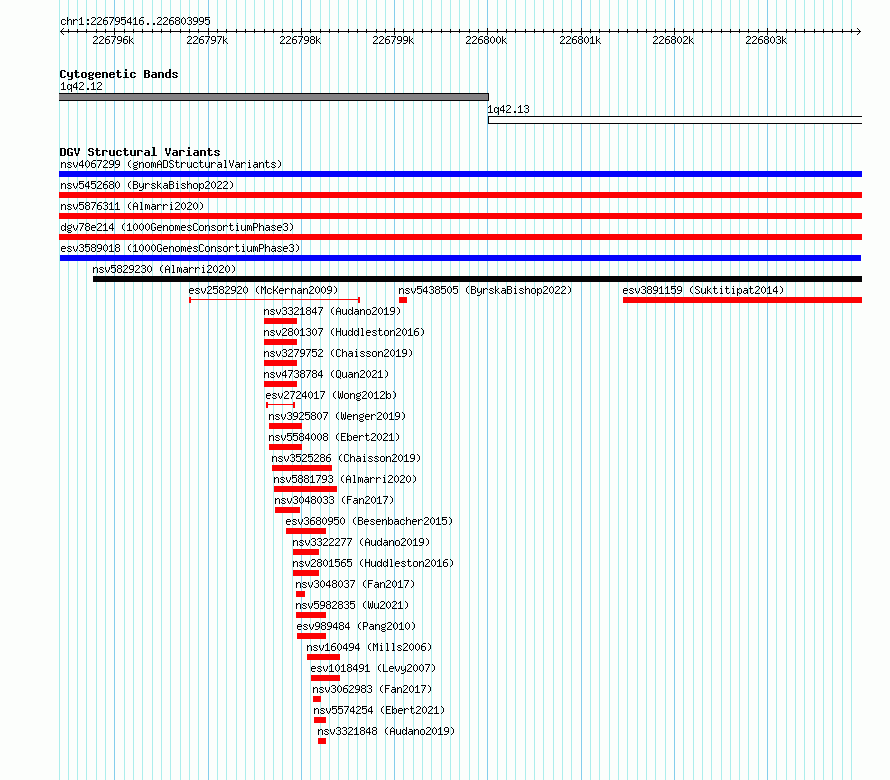
Task: Select the gray 1q42.12 band bar
Action: (274, 97)
